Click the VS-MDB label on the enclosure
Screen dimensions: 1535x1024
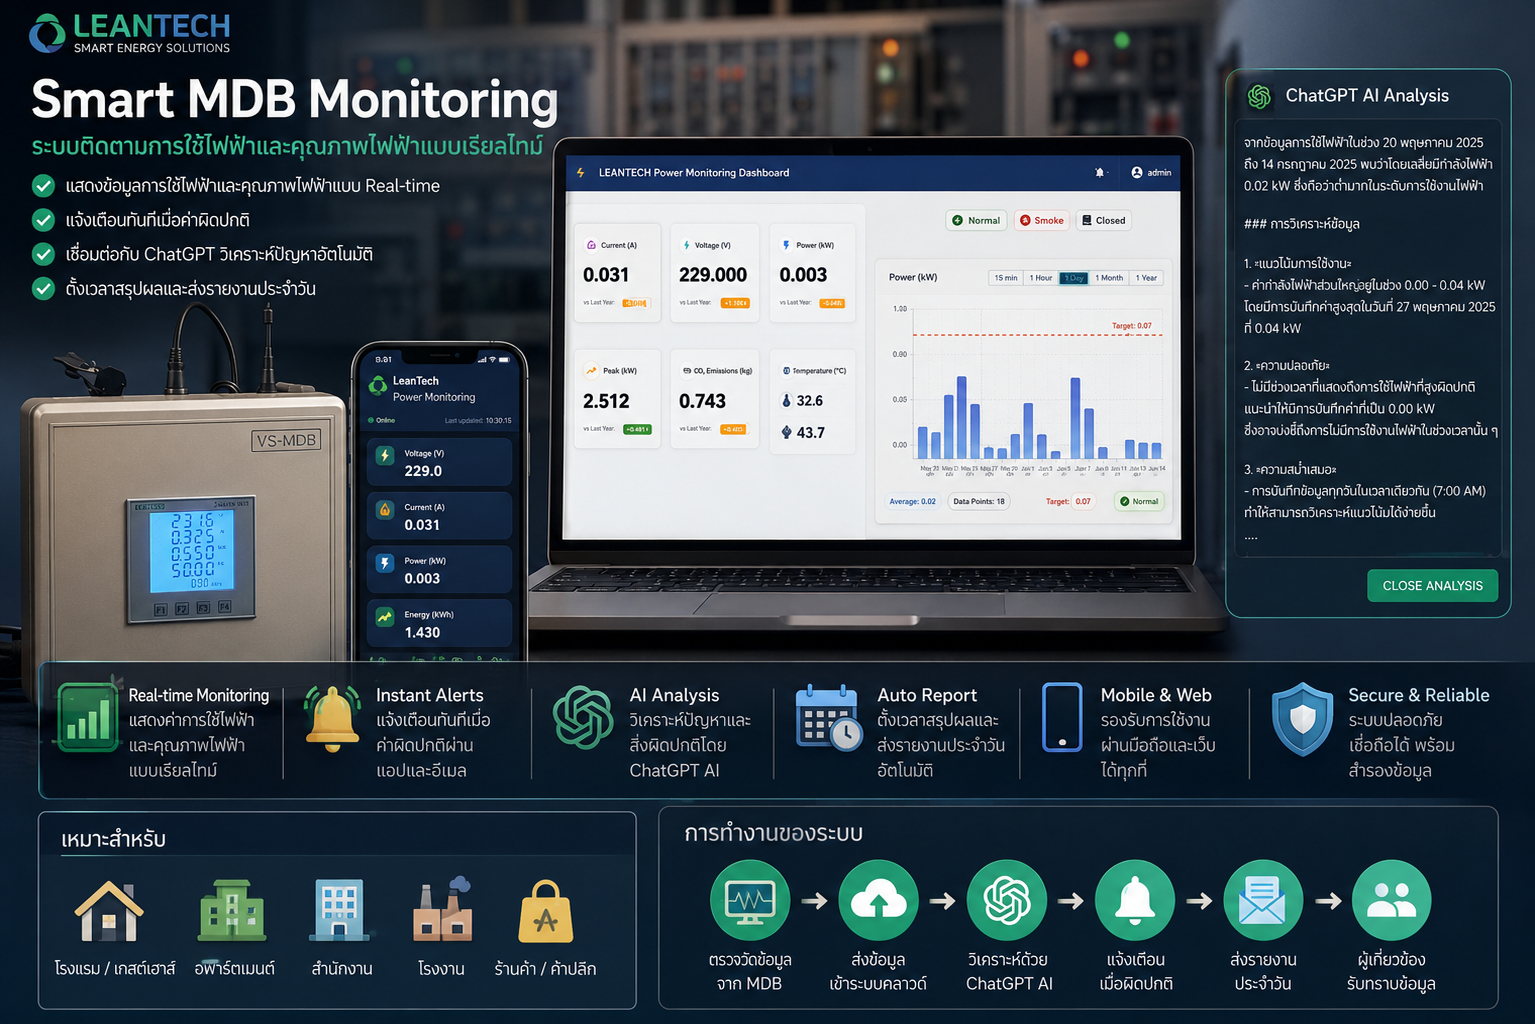coord(286,440)
